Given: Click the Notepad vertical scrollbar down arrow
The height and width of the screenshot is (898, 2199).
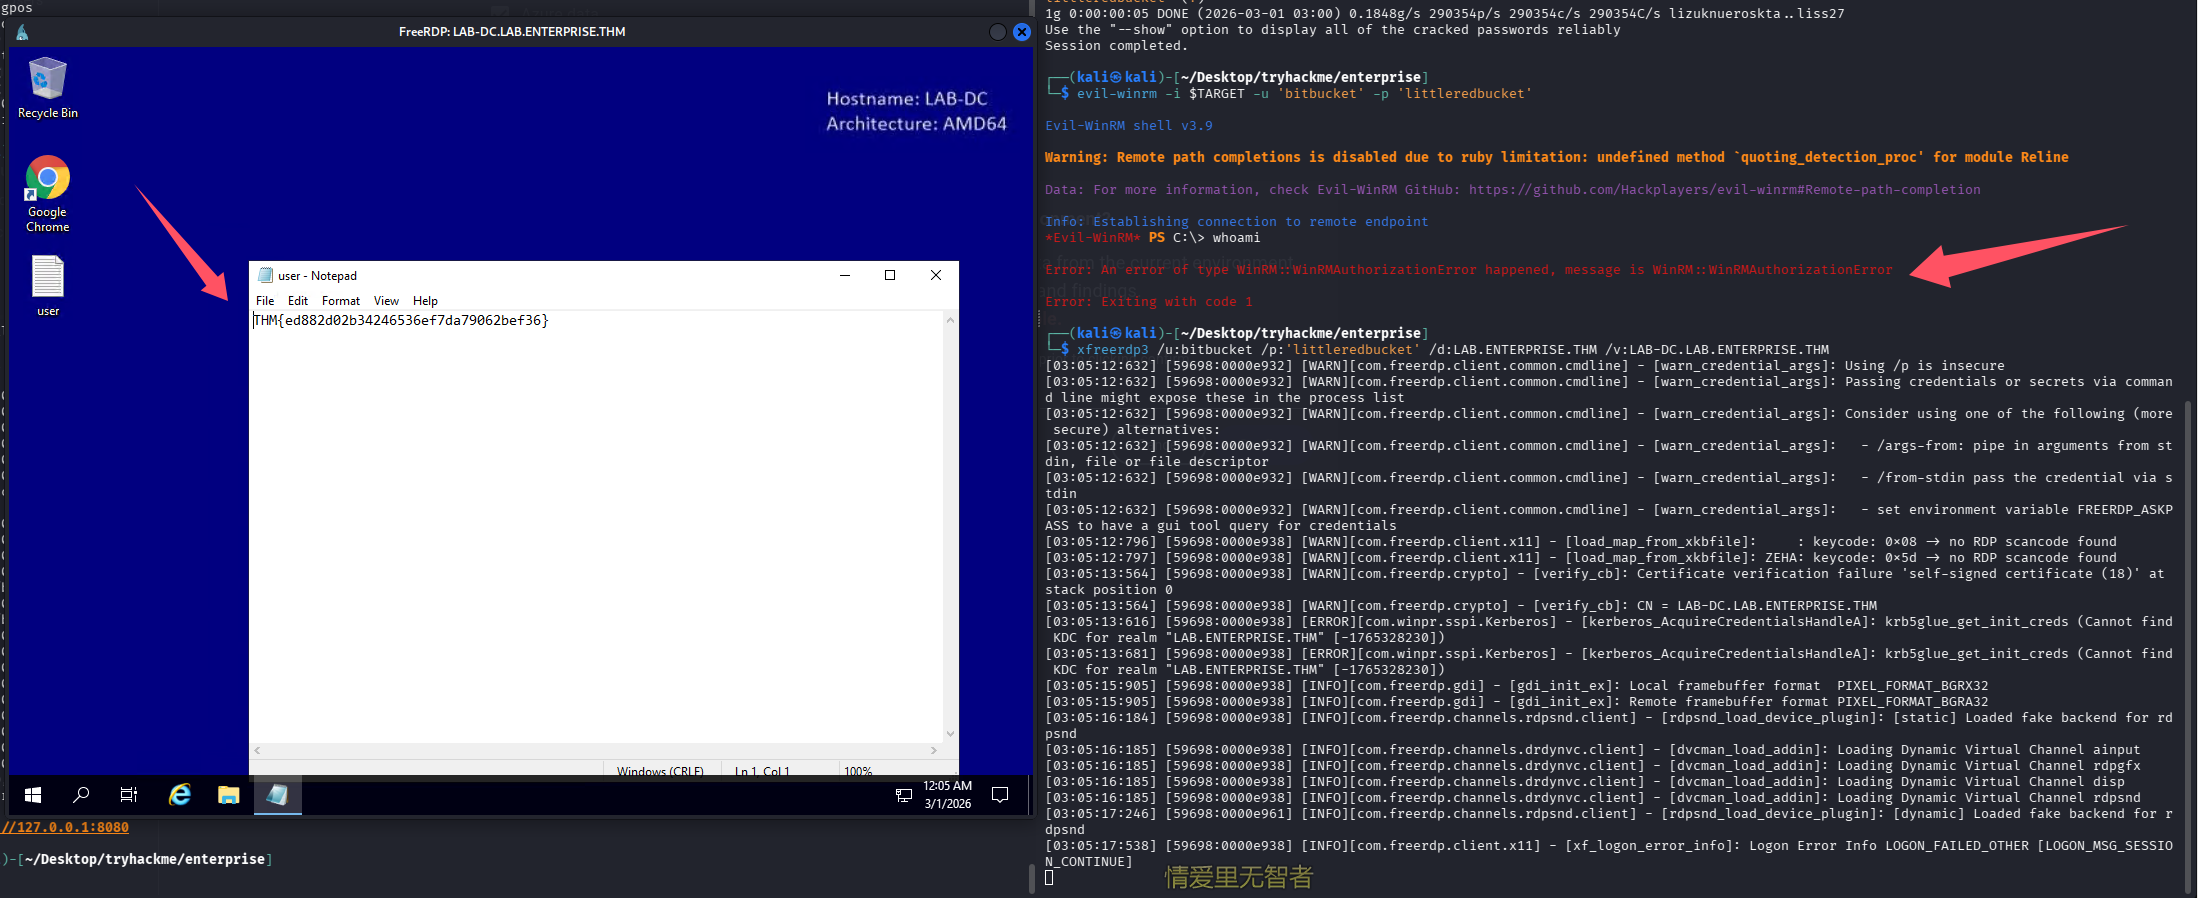Looking at the screenshot, I should (950, 734).
